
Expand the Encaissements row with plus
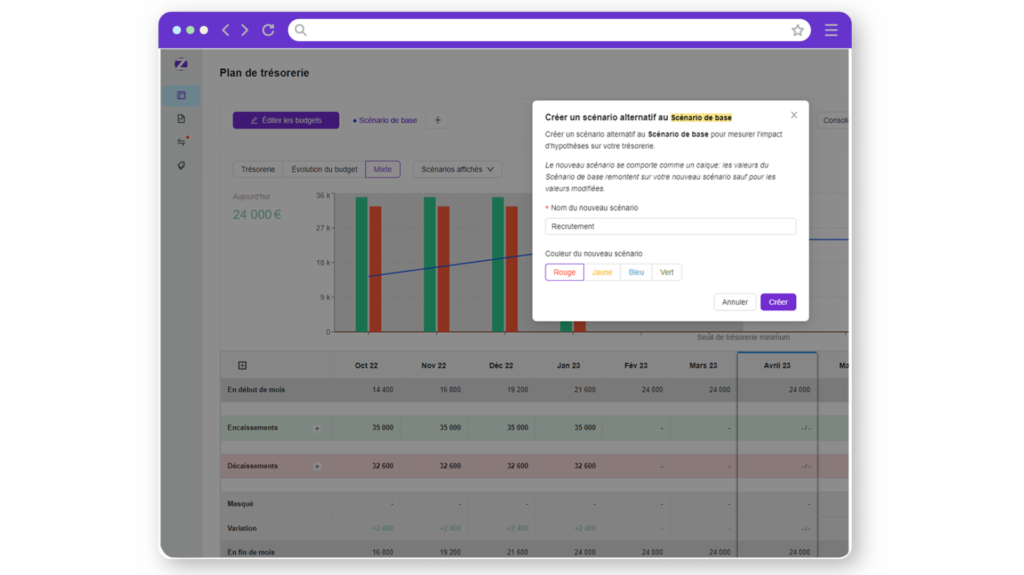[x=317, y=429]
